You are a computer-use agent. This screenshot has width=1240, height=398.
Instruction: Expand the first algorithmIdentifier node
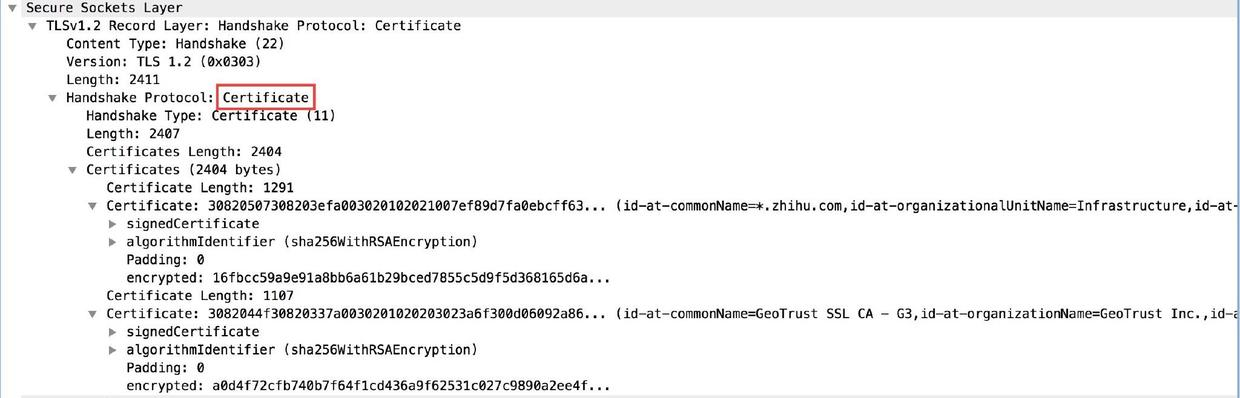pyautogui.click(x=112, y=242)
